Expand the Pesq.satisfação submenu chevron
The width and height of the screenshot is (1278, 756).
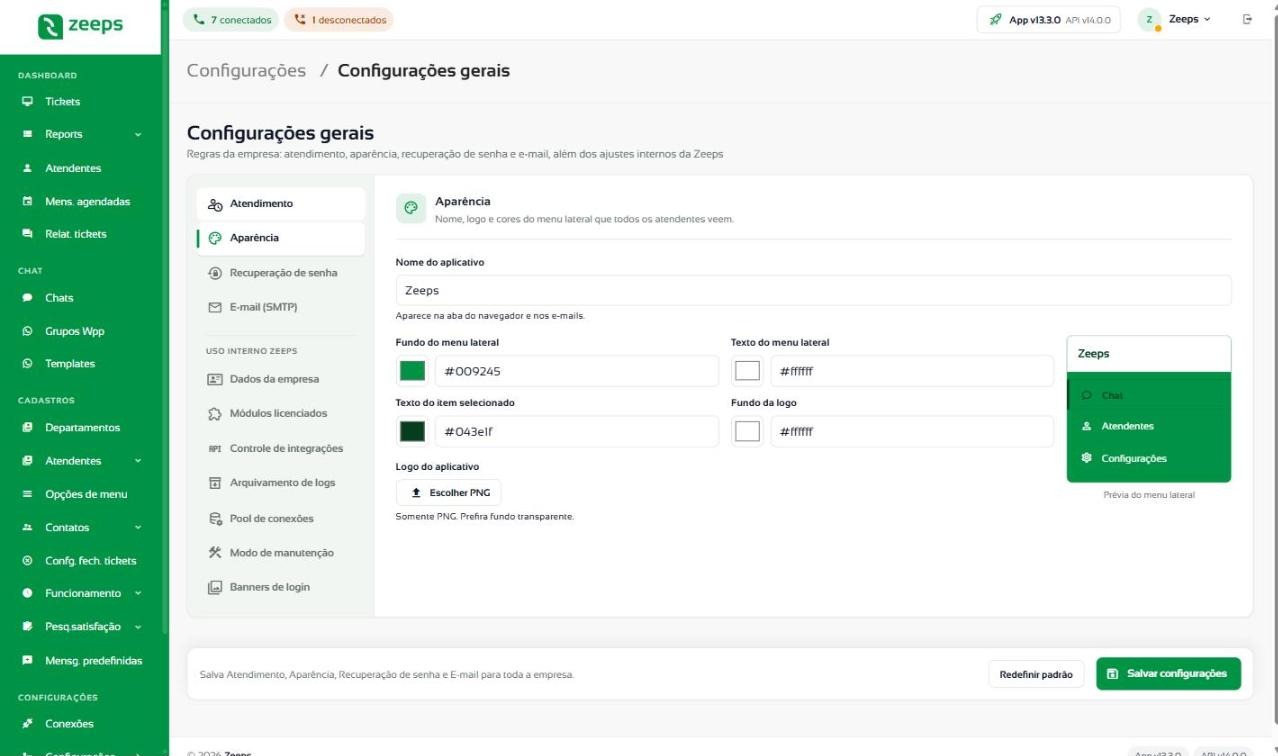click(139, 627)
